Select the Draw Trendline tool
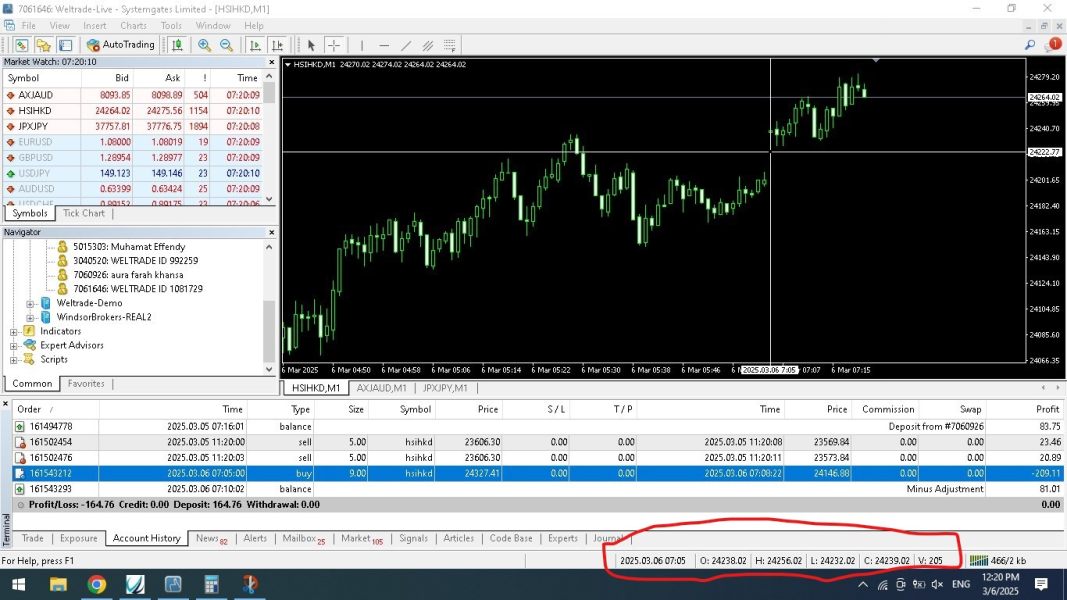The width and height of the screenshot is (1067, 600). click(x=406, y=45)
